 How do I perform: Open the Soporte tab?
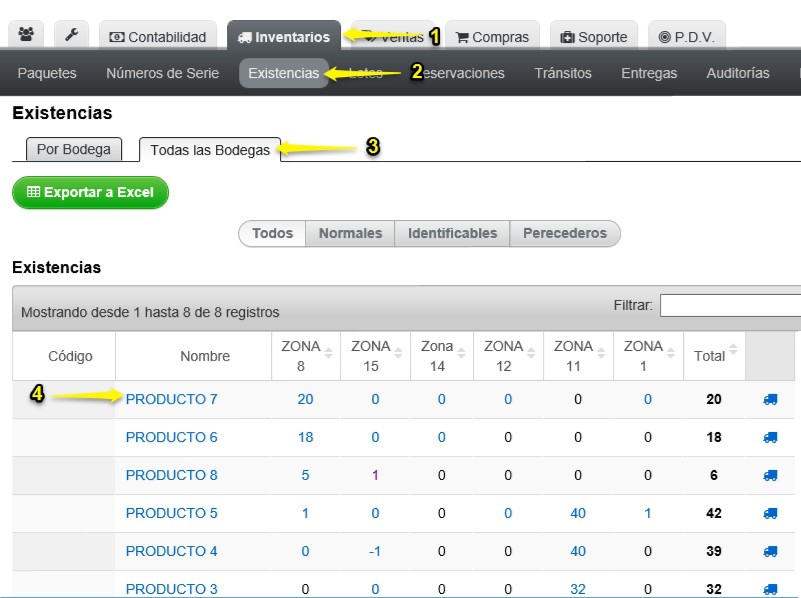pyautogui.click(x=594, y=36)
